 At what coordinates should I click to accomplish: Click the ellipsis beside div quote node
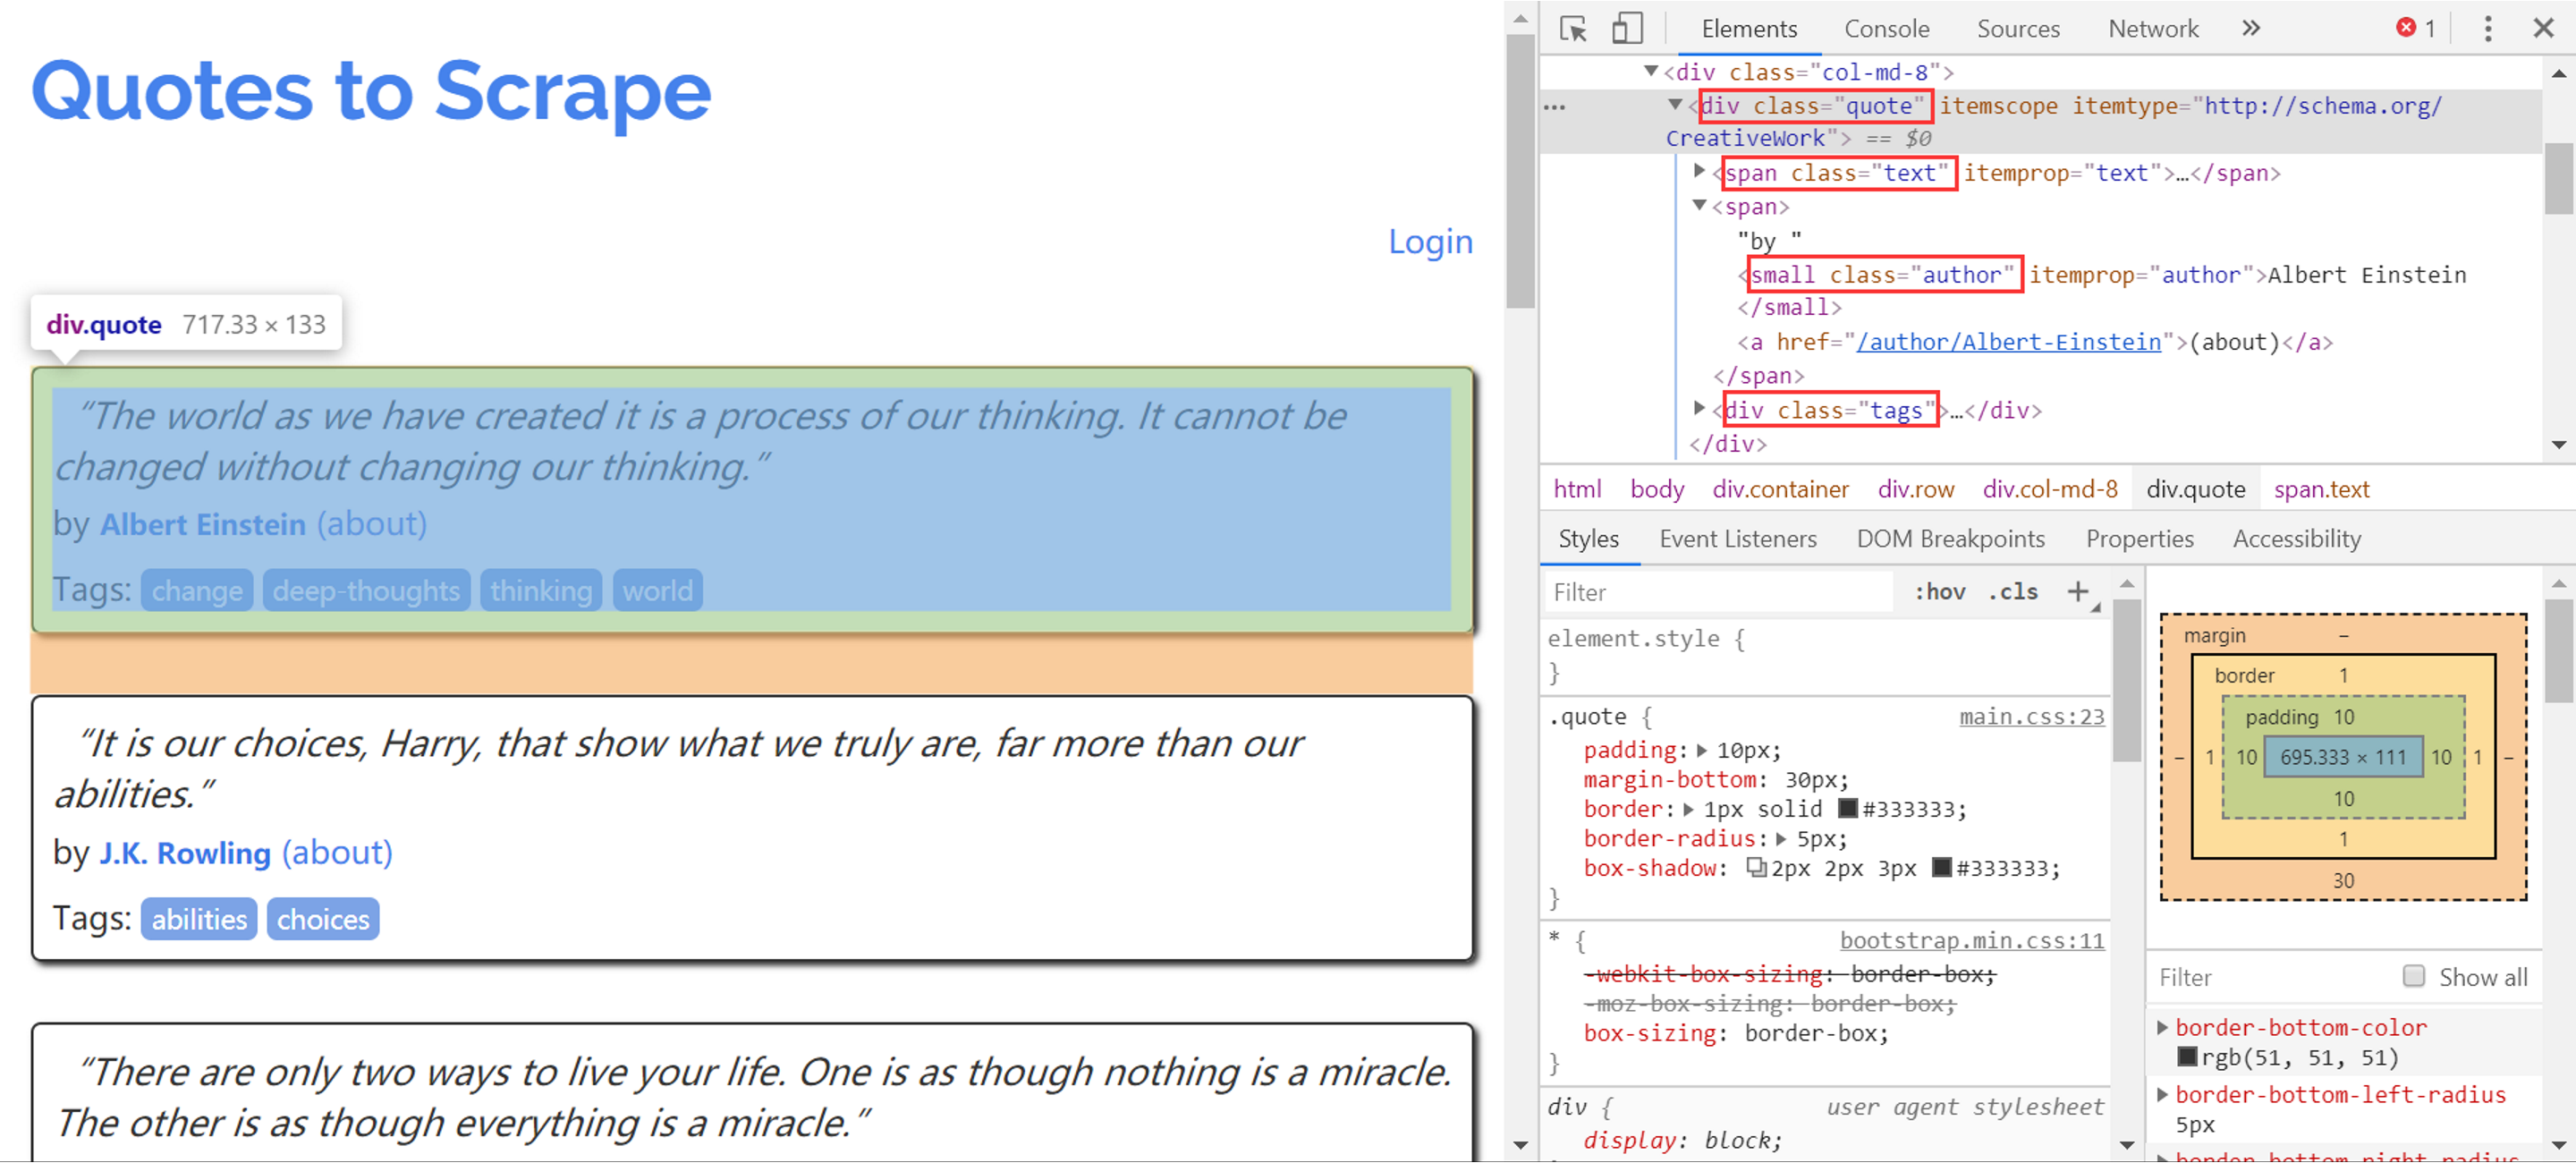pos(1555,107)
